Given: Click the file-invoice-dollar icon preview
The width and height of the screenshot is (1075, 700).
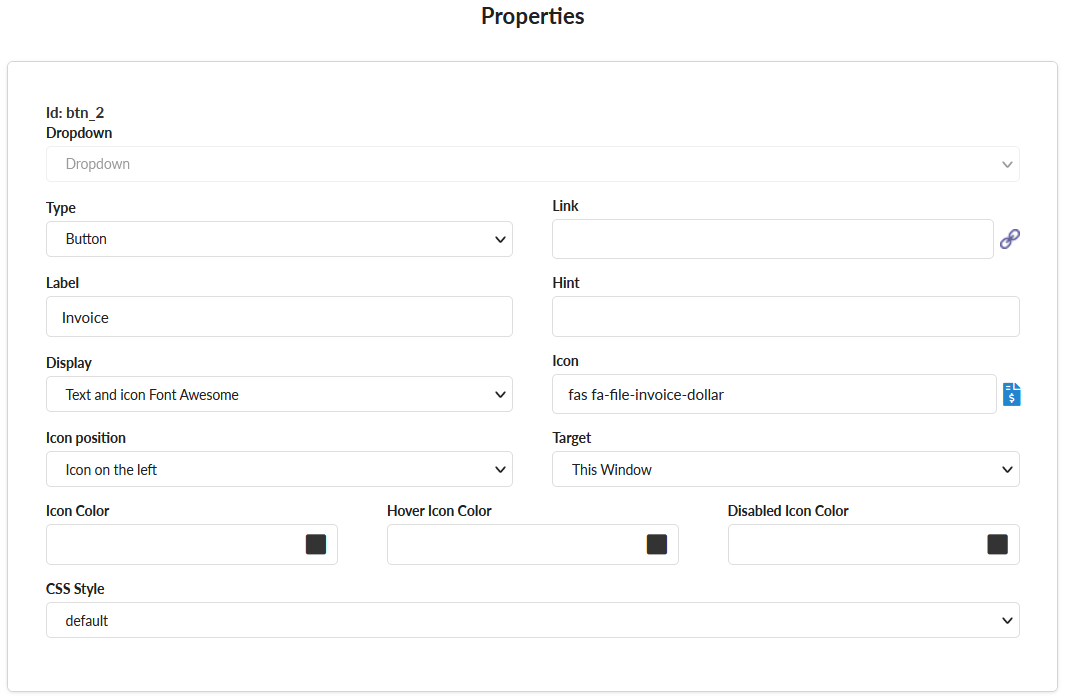Looking at the screenshot, I should (1011, 394).
